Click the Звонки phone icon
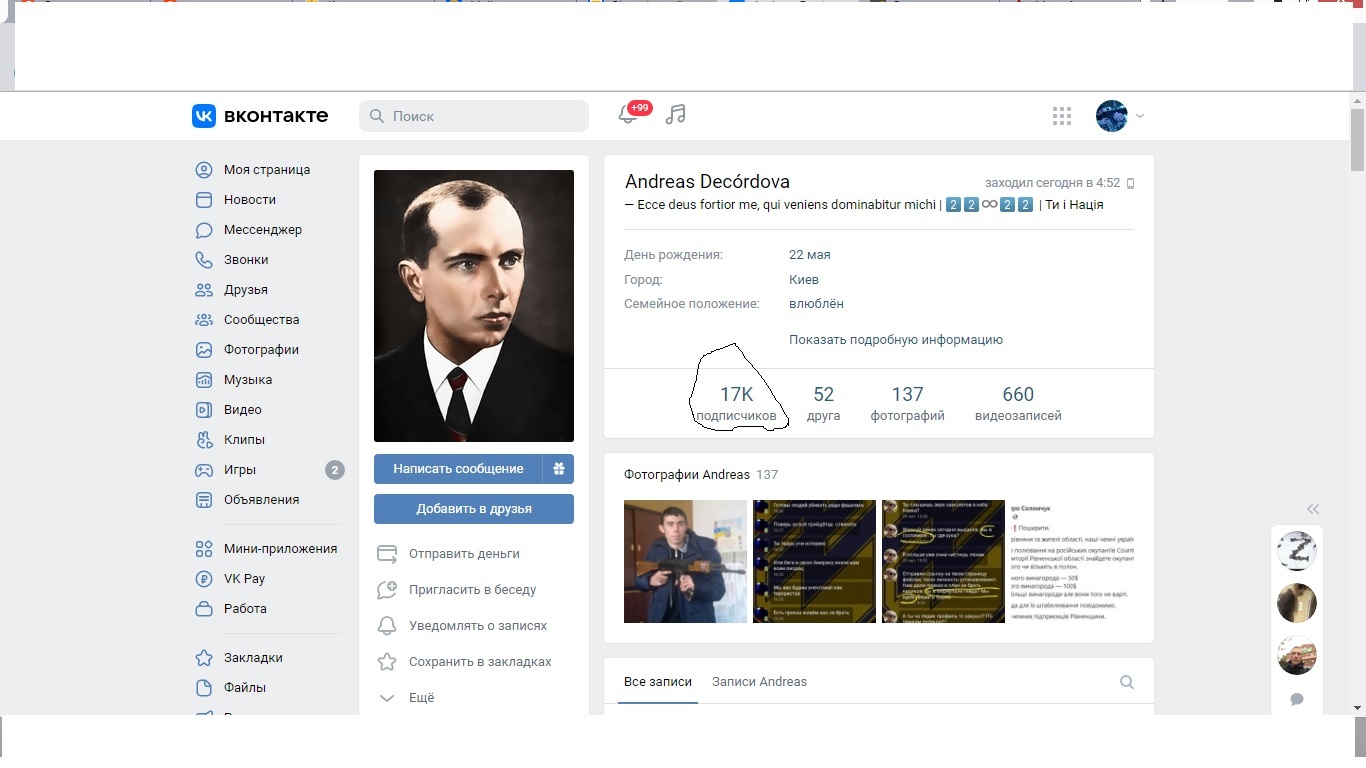 [x=204, y=260]
